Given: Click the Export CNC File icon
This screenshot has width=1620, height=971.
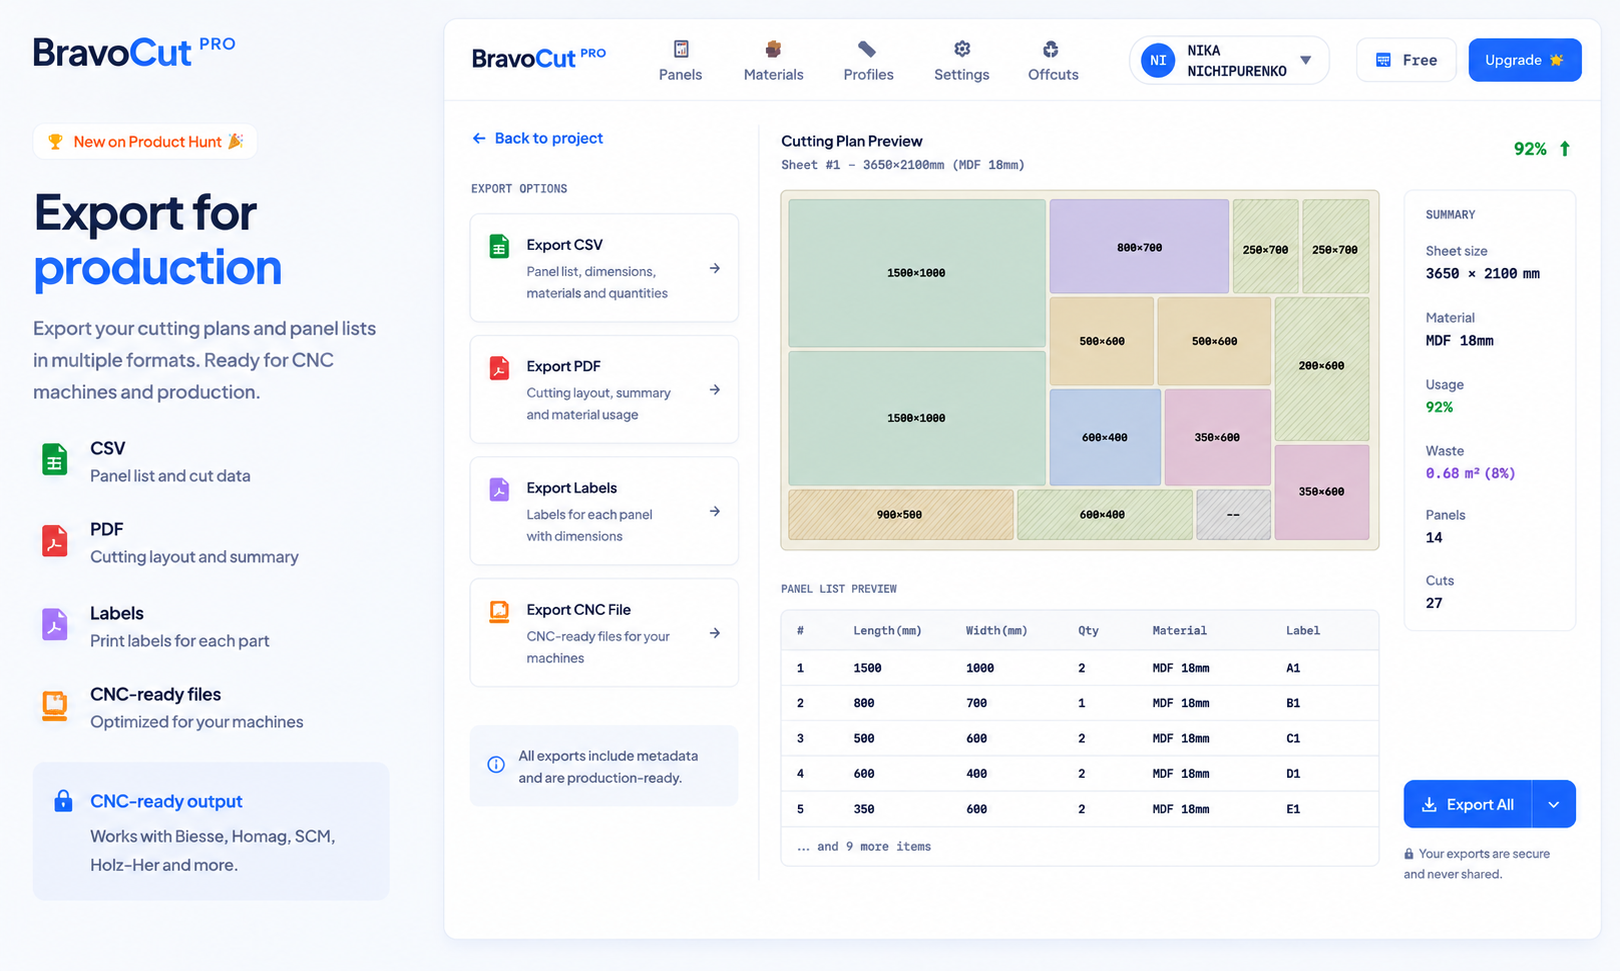Looking at the screenshot, I should [x=499, y=611].
